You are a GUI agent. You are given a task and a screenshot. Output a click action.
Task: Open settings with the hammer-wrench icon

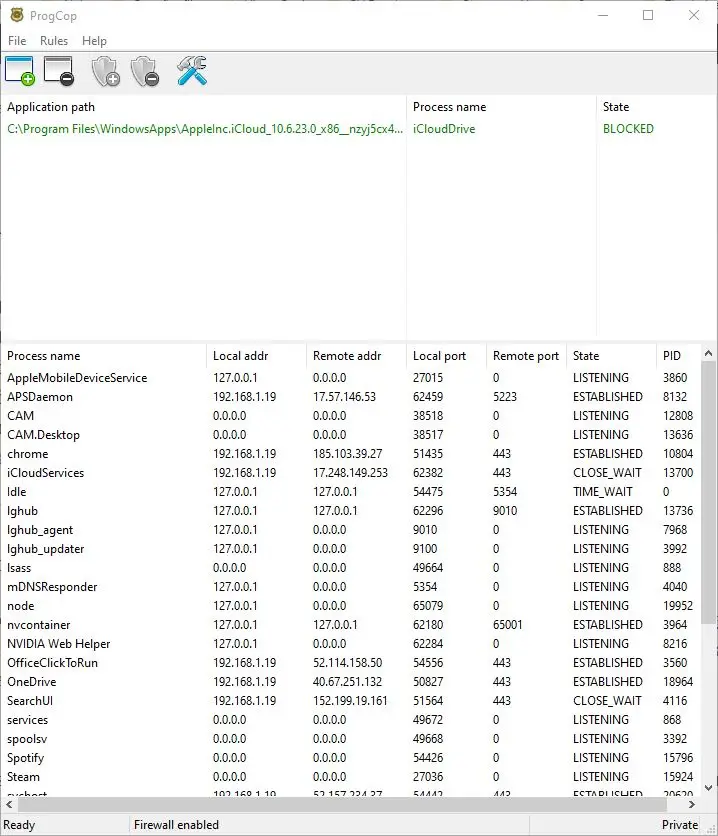192,71
